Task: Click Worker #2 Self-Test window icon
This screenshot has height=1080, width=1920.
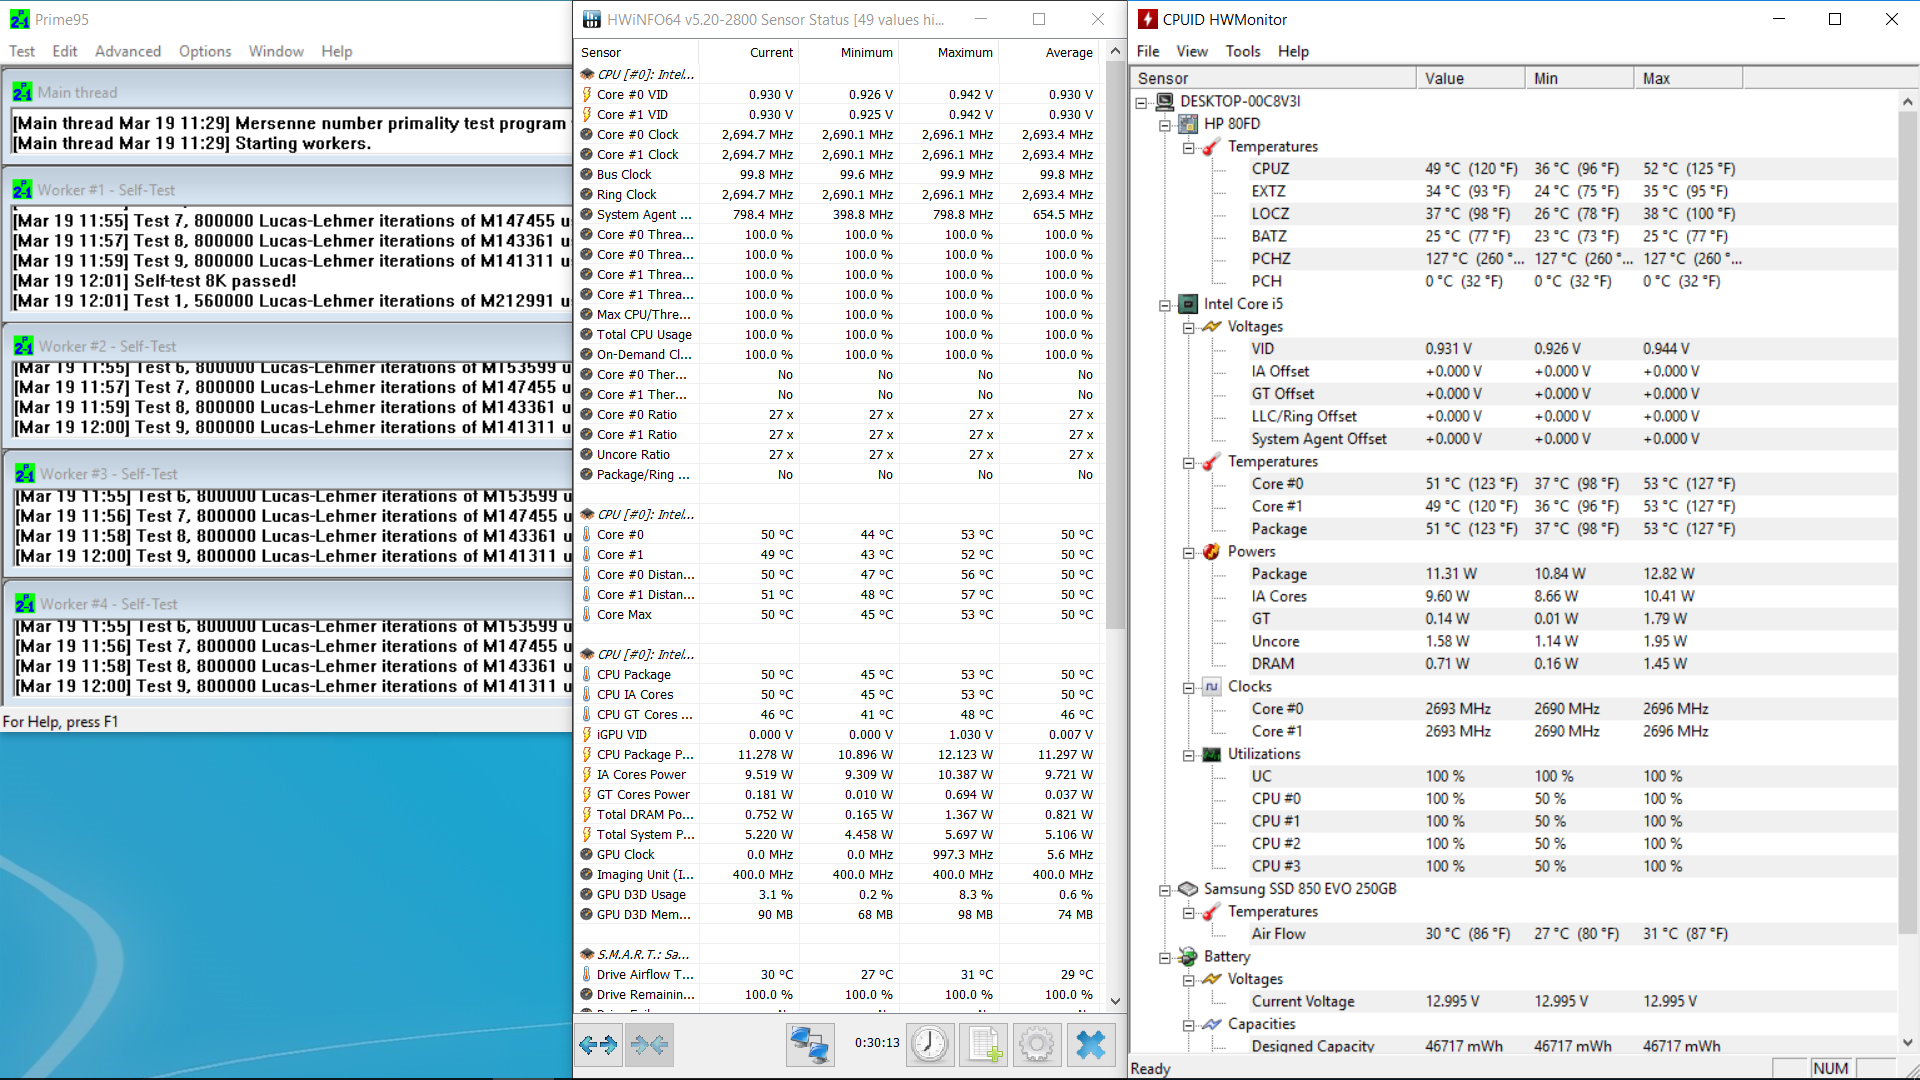Action: pos(23,346)
